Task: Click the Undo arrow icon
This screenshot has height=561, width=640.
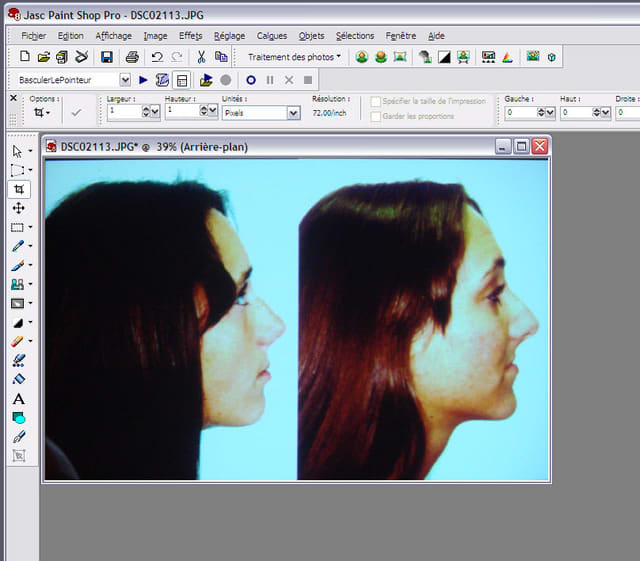Action: coord(157,57)
